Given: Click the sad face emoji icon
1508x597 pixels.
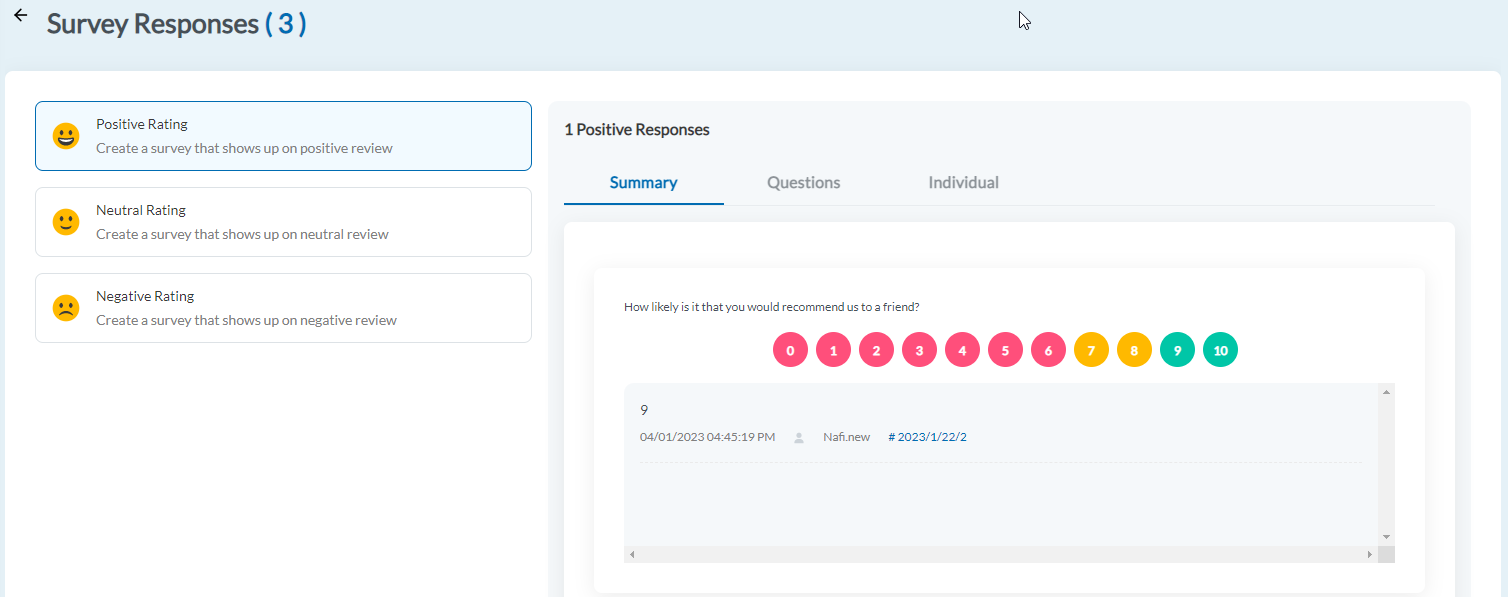Looking at the screenshot, I should (x=66, y=308).
